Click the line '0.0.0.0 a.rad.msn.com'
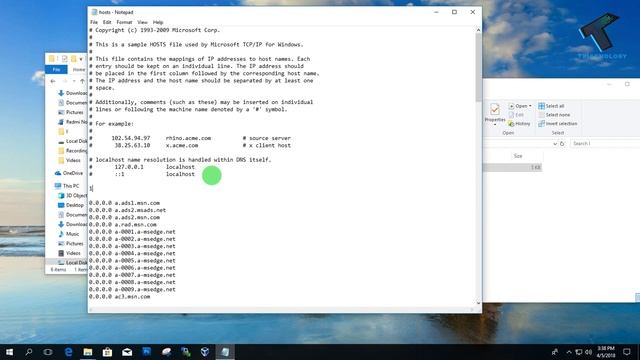This screenshot has width=640, height=360. point(123,224)
